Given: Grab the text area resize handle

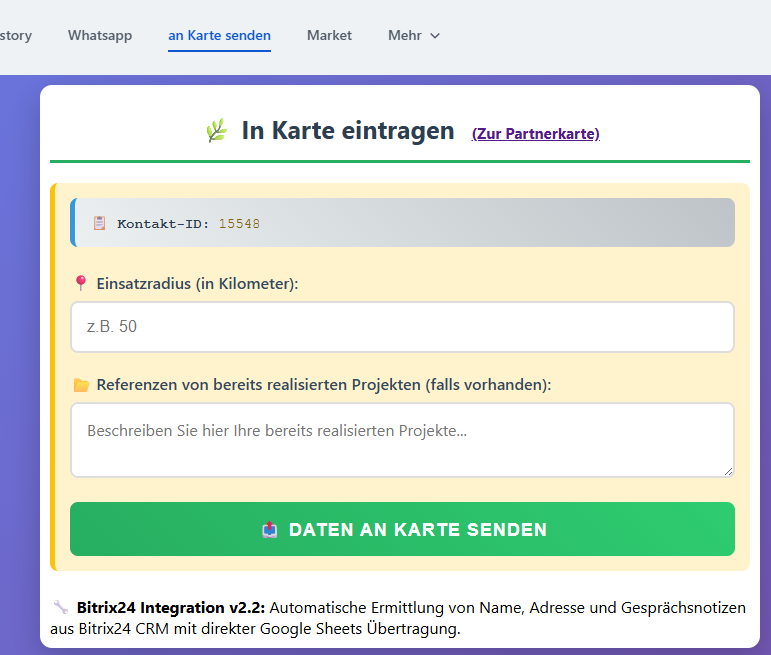Looking at the screenshot, I should click(x=728, y=471).
